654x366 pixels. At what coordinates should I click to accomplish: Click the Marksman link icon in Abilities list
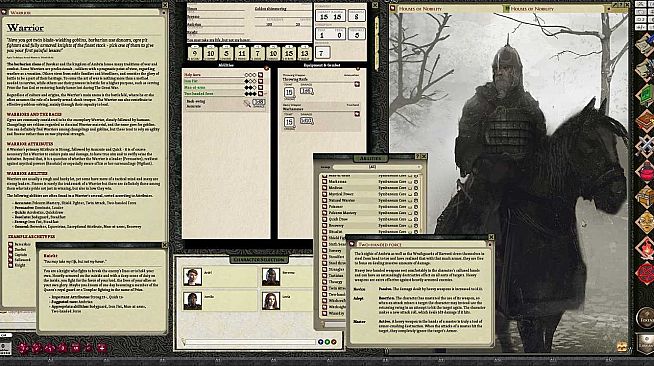(324, 182)
